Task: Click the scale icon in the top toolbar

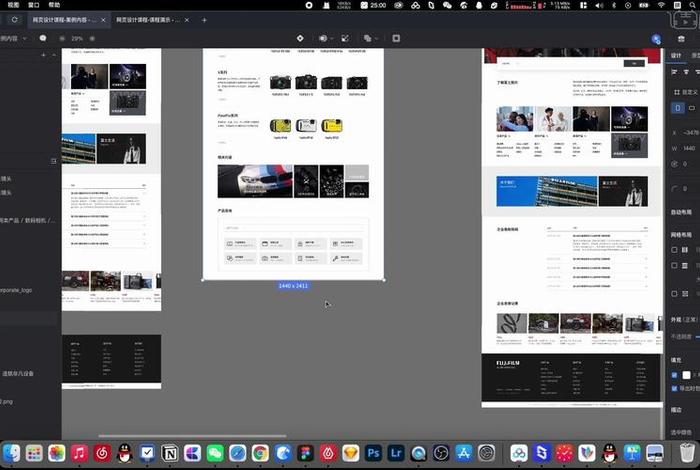Action: click(345, 38)
